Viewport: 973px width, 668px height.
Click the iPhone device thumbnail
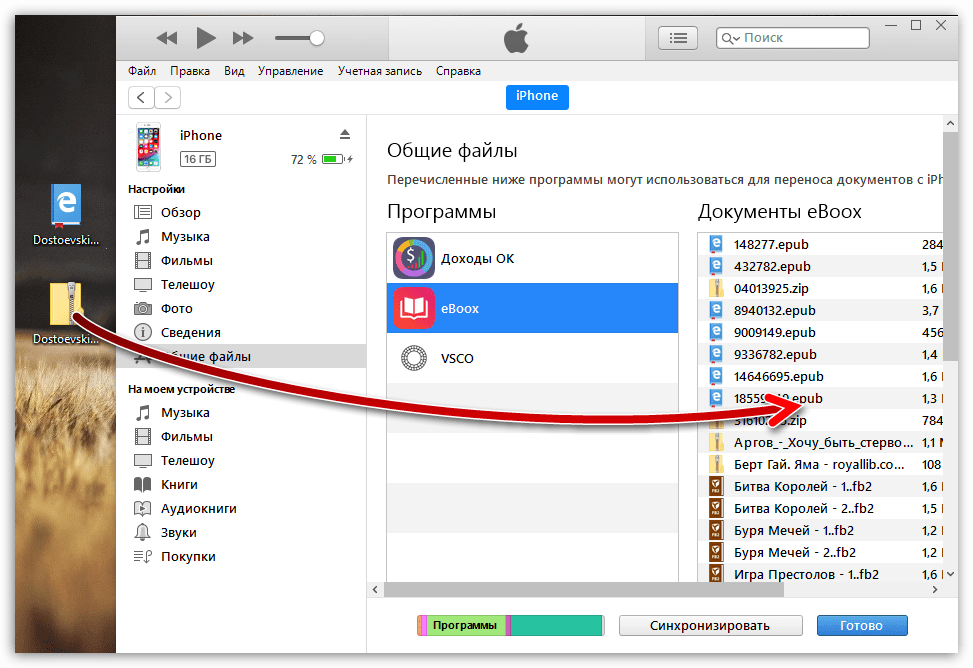pos(148,147)
